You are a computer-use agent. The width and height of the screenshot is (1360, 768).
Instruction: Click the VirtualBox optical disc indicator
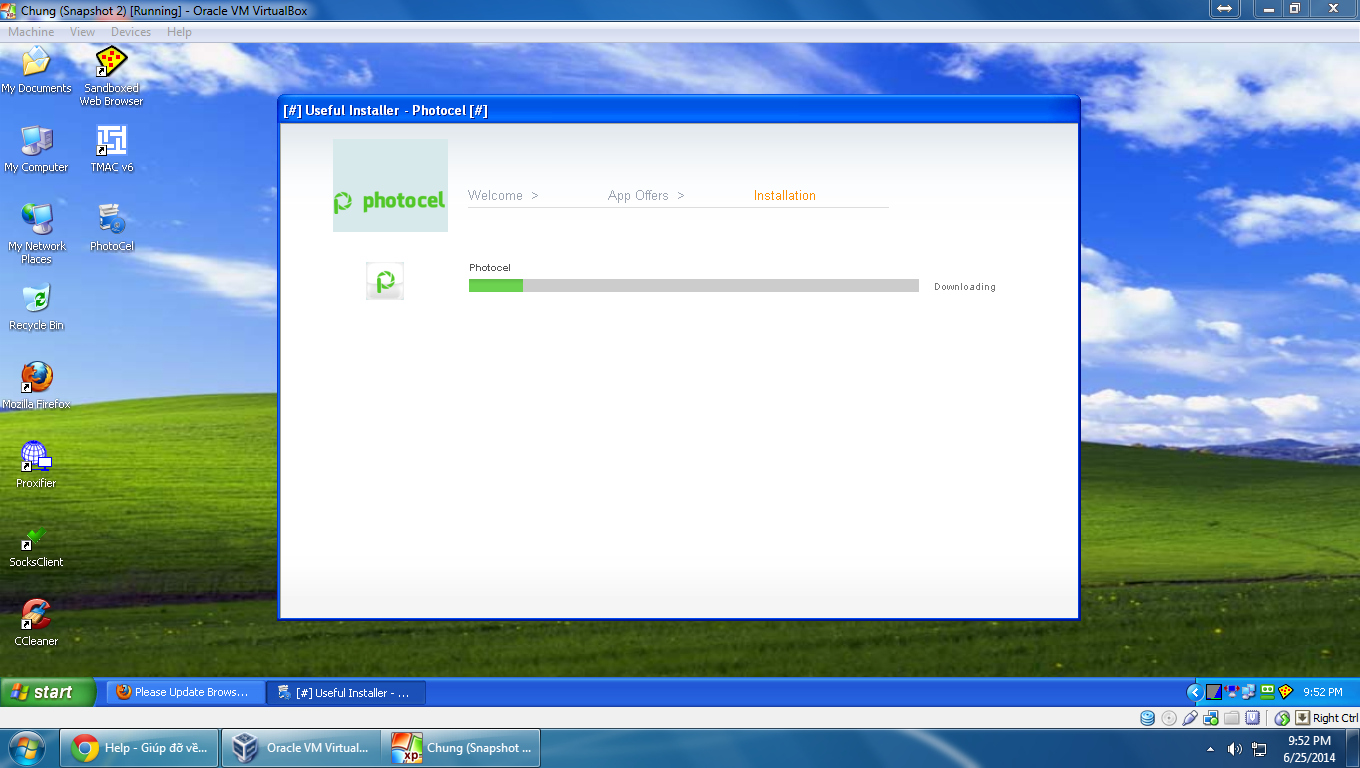coord(1168,718)
